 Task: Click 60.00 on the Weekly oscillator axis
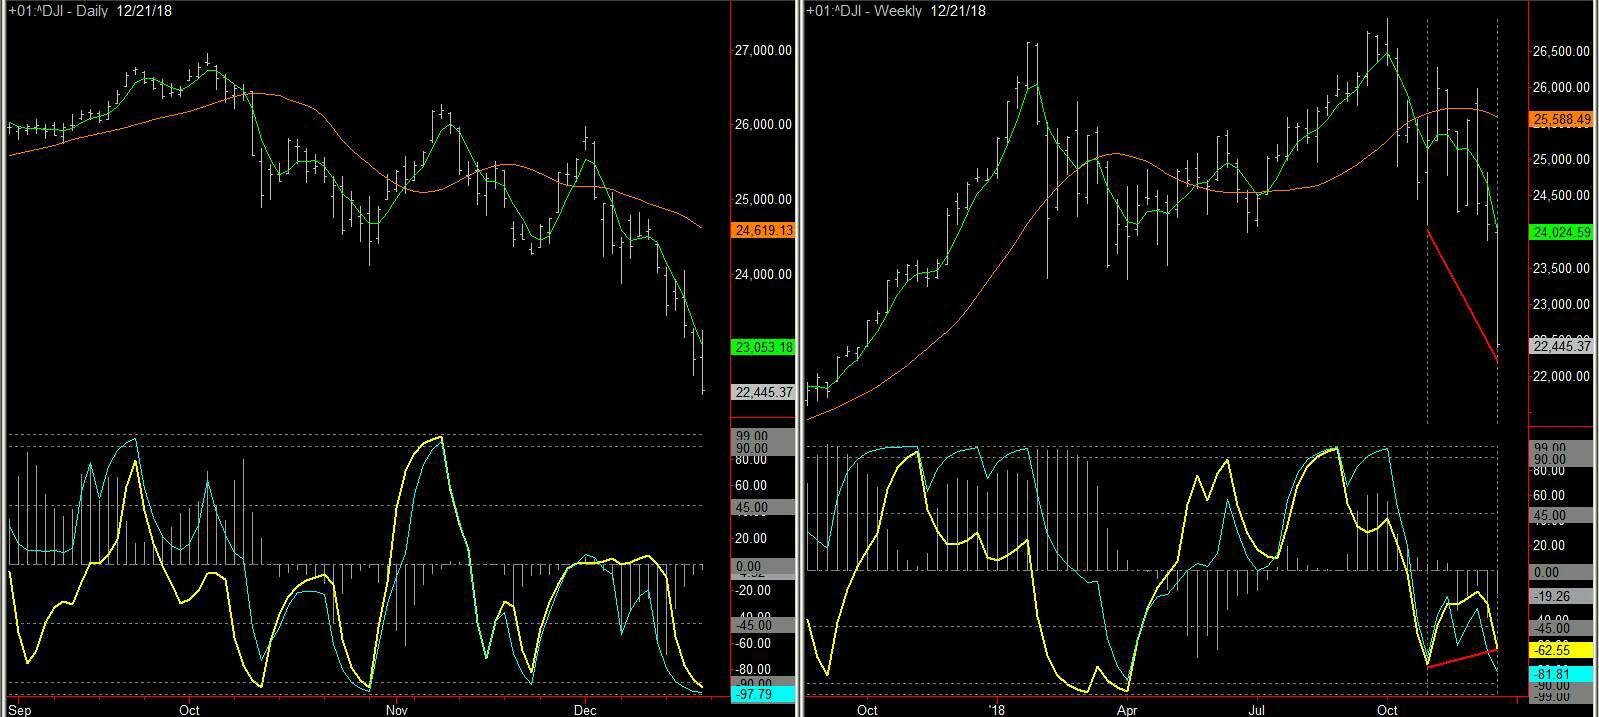[x=1549, y=496]
